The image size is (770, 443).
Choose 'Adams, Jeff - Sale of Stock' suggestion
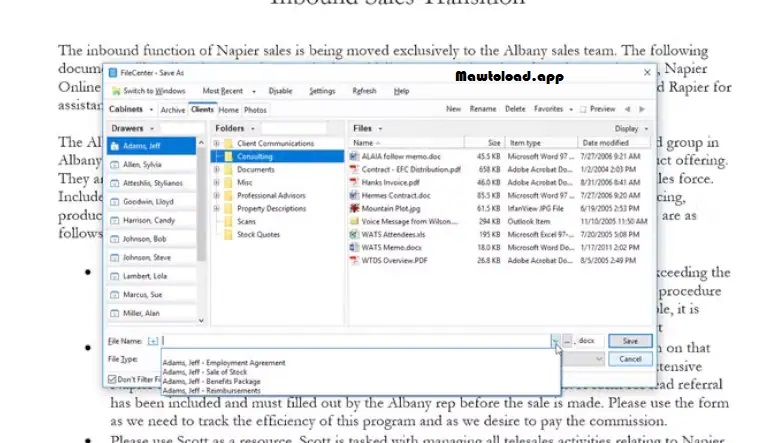[x=205, y=372]
